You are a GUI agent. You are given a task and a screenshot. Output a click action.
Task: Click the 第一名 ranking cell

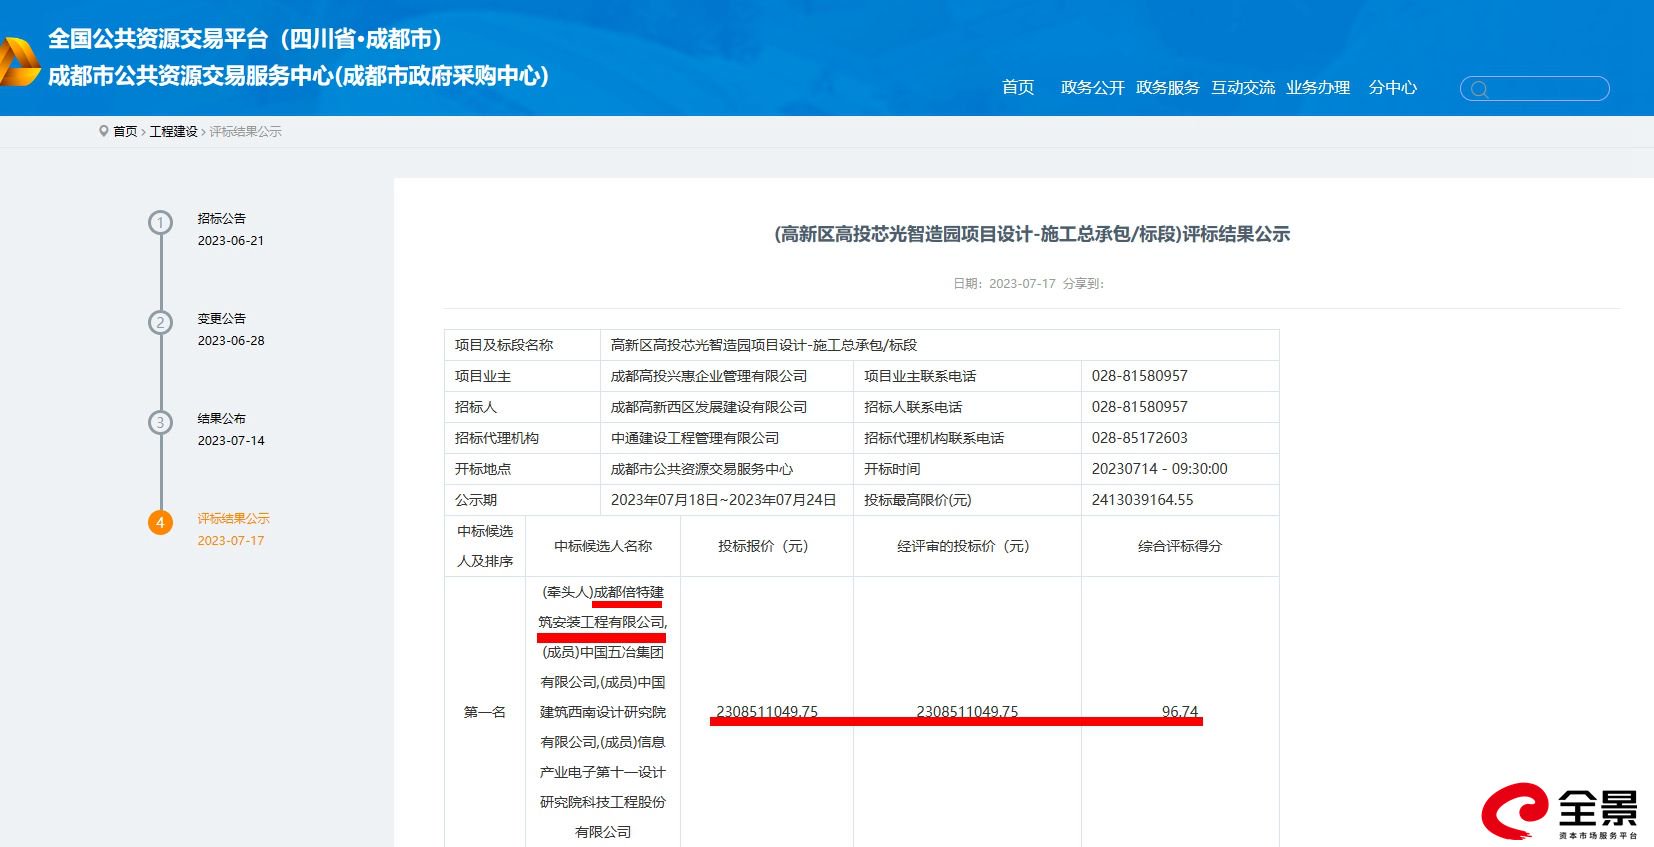click(485, 712)
